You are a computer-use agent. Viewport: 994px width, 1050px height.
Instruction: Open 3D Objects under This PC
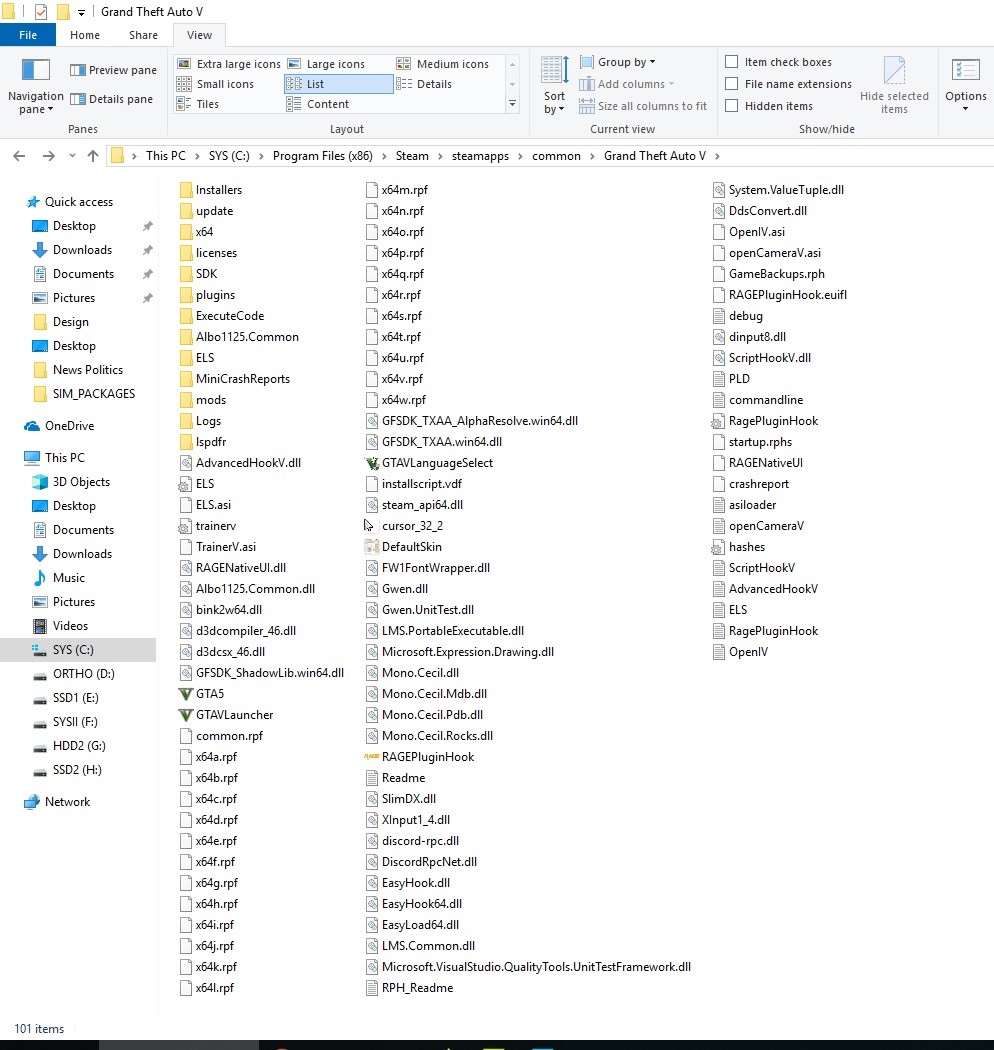click(72, 482)
